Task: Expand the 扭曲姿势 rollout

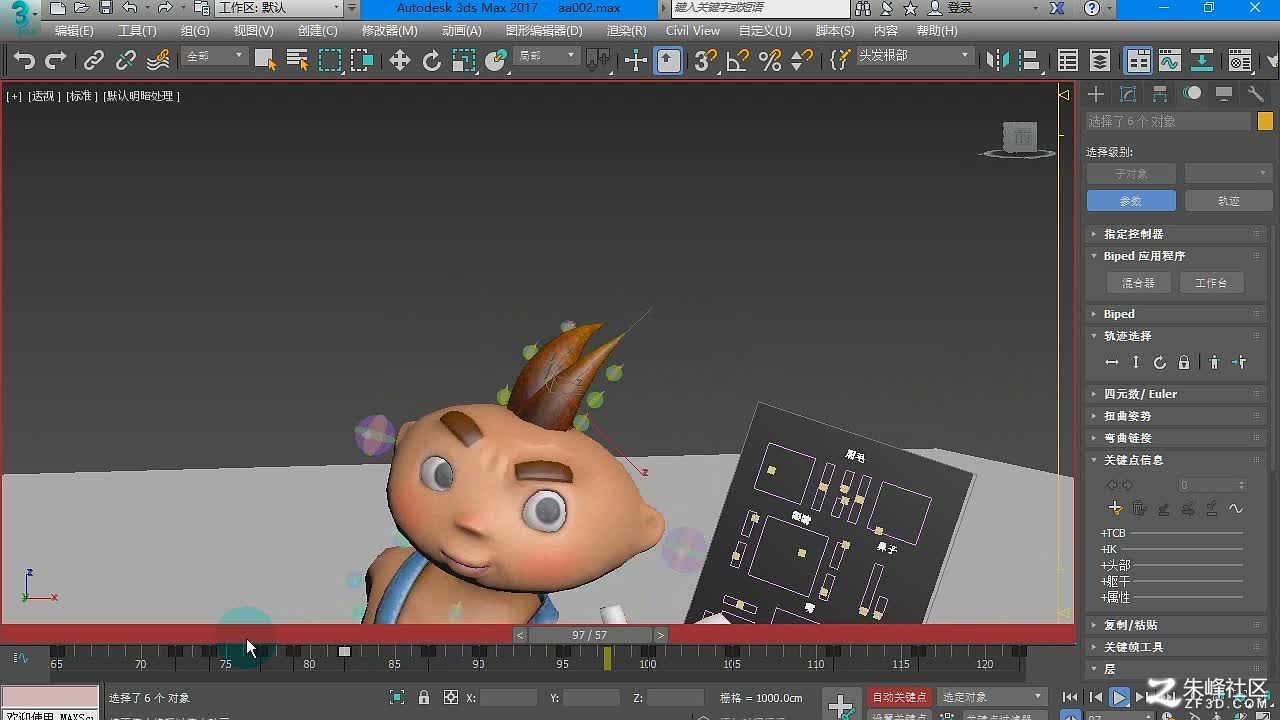Action: (1175, 416)
